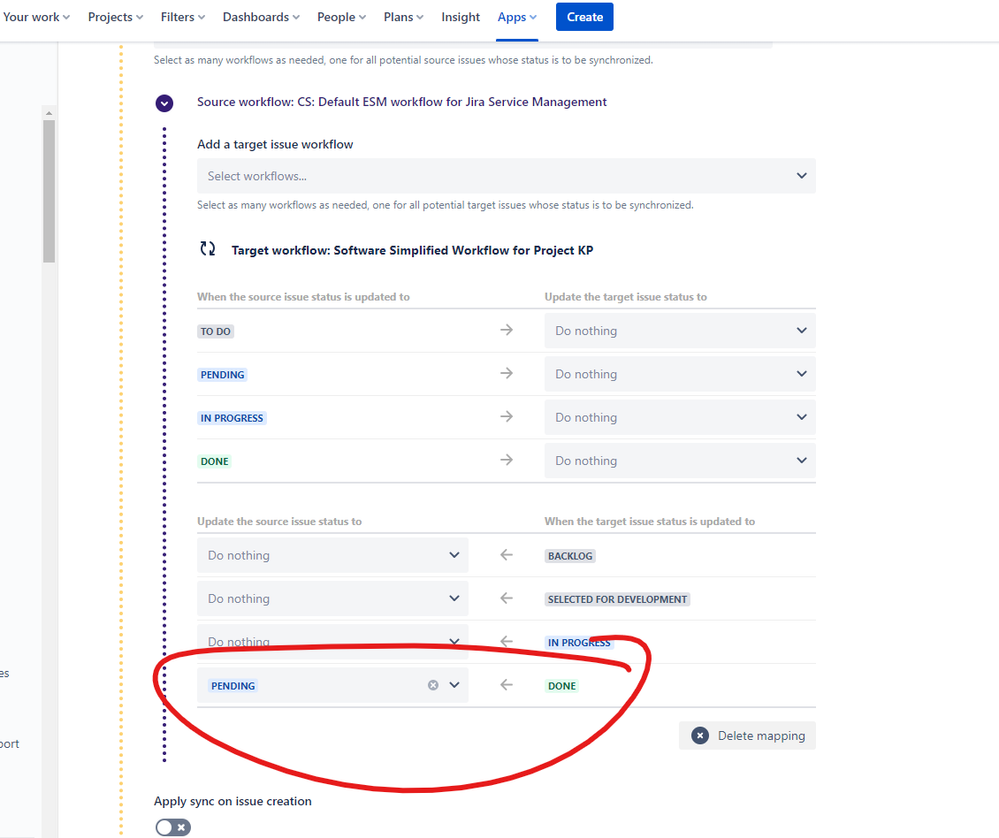Click the left arrow in BACKLOG row

[x=507, y=555]
